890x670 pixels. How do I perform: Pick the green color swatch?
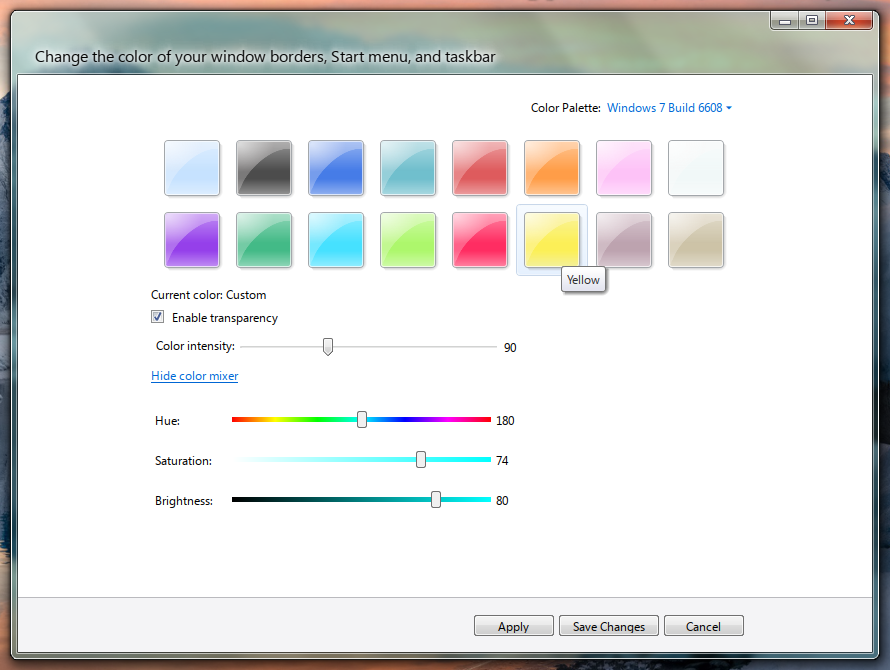point(264,240)
